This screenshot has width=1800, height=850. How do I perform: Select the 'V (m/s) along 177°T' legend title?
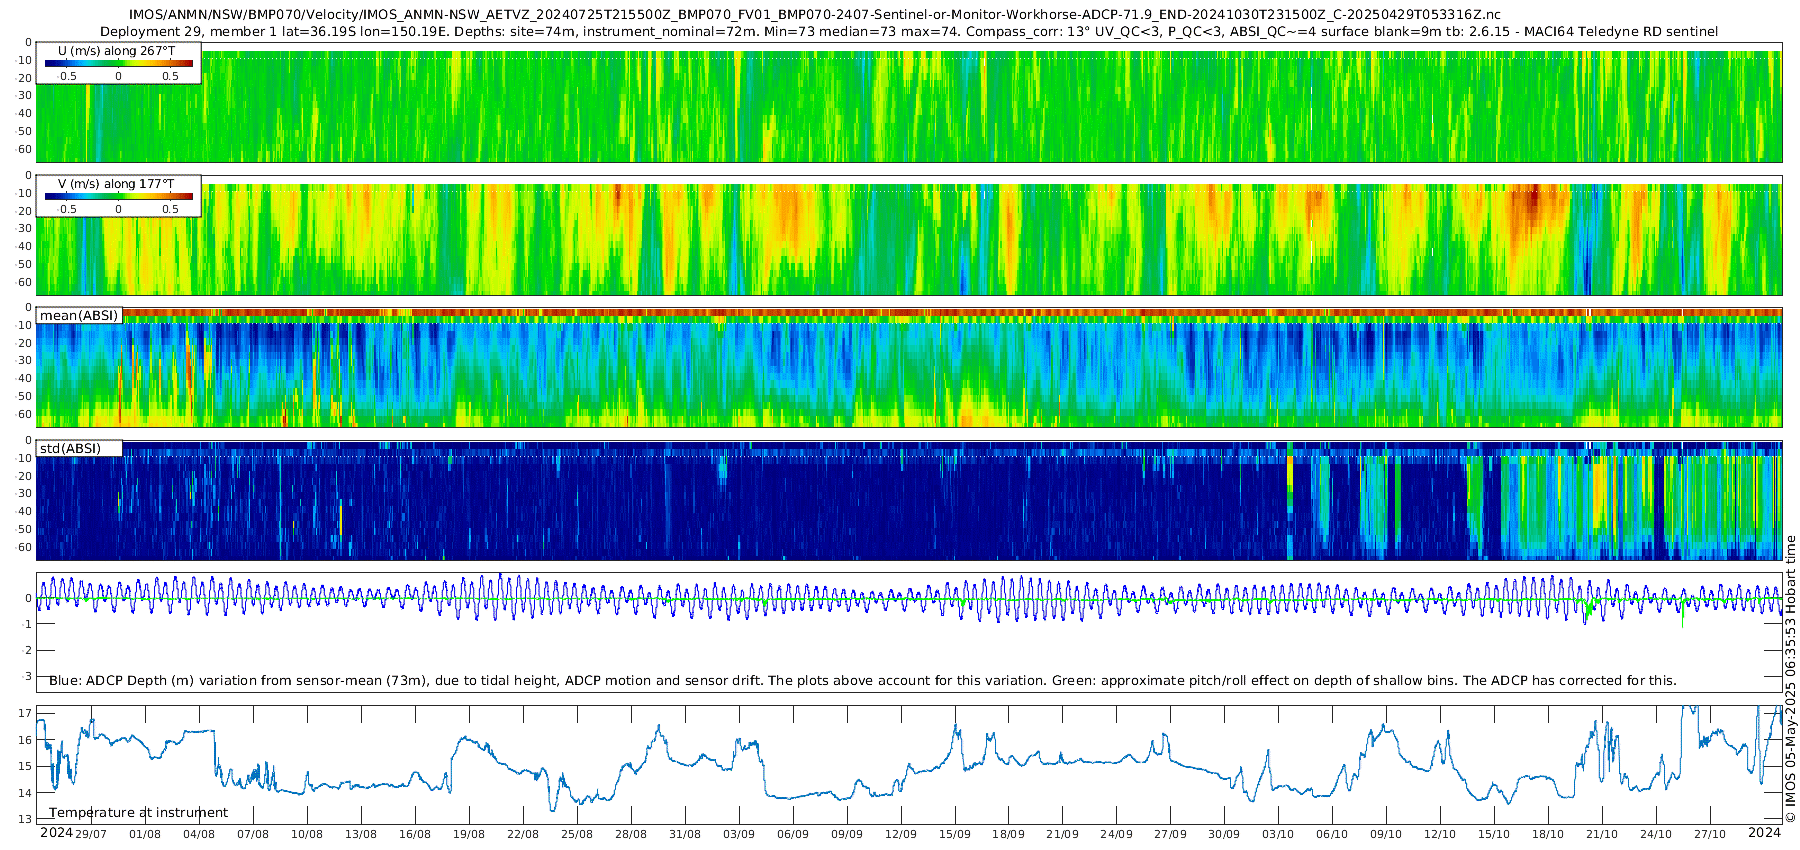coord(116,184)
